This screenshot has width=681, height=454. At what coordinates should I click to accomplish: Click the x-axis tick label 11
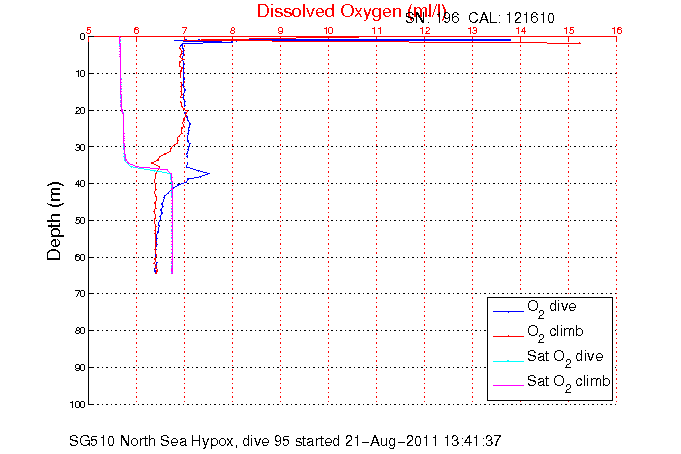click(x=377, y=31)
